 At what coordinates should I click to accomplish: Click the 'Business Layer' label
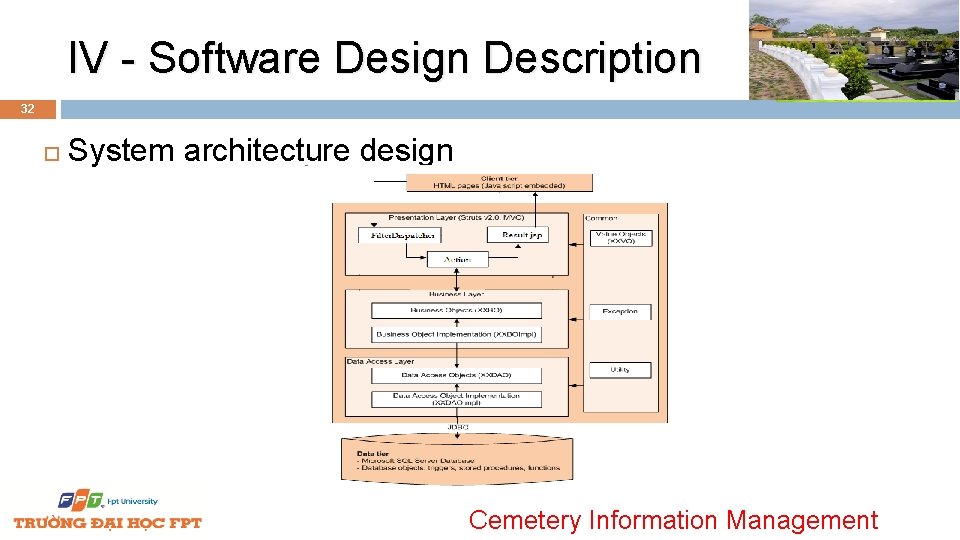click(x=456, y=294)
